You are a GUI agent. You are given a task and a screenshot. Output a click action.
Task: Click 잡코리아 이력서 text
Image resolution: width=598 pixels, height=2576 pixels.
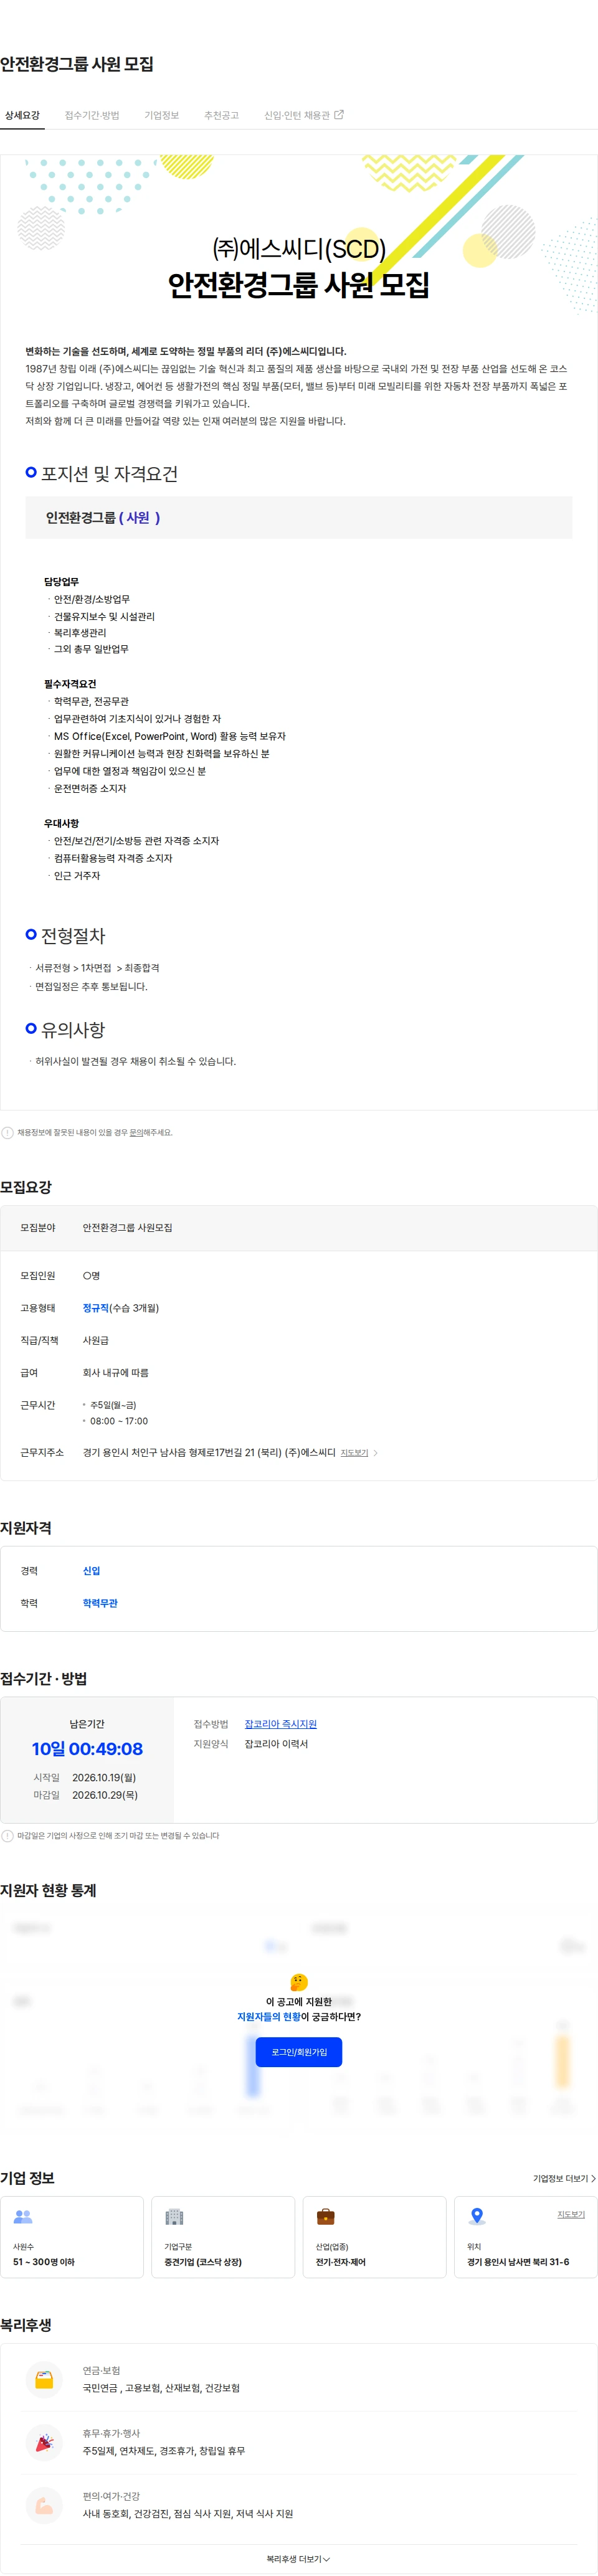276,1743
